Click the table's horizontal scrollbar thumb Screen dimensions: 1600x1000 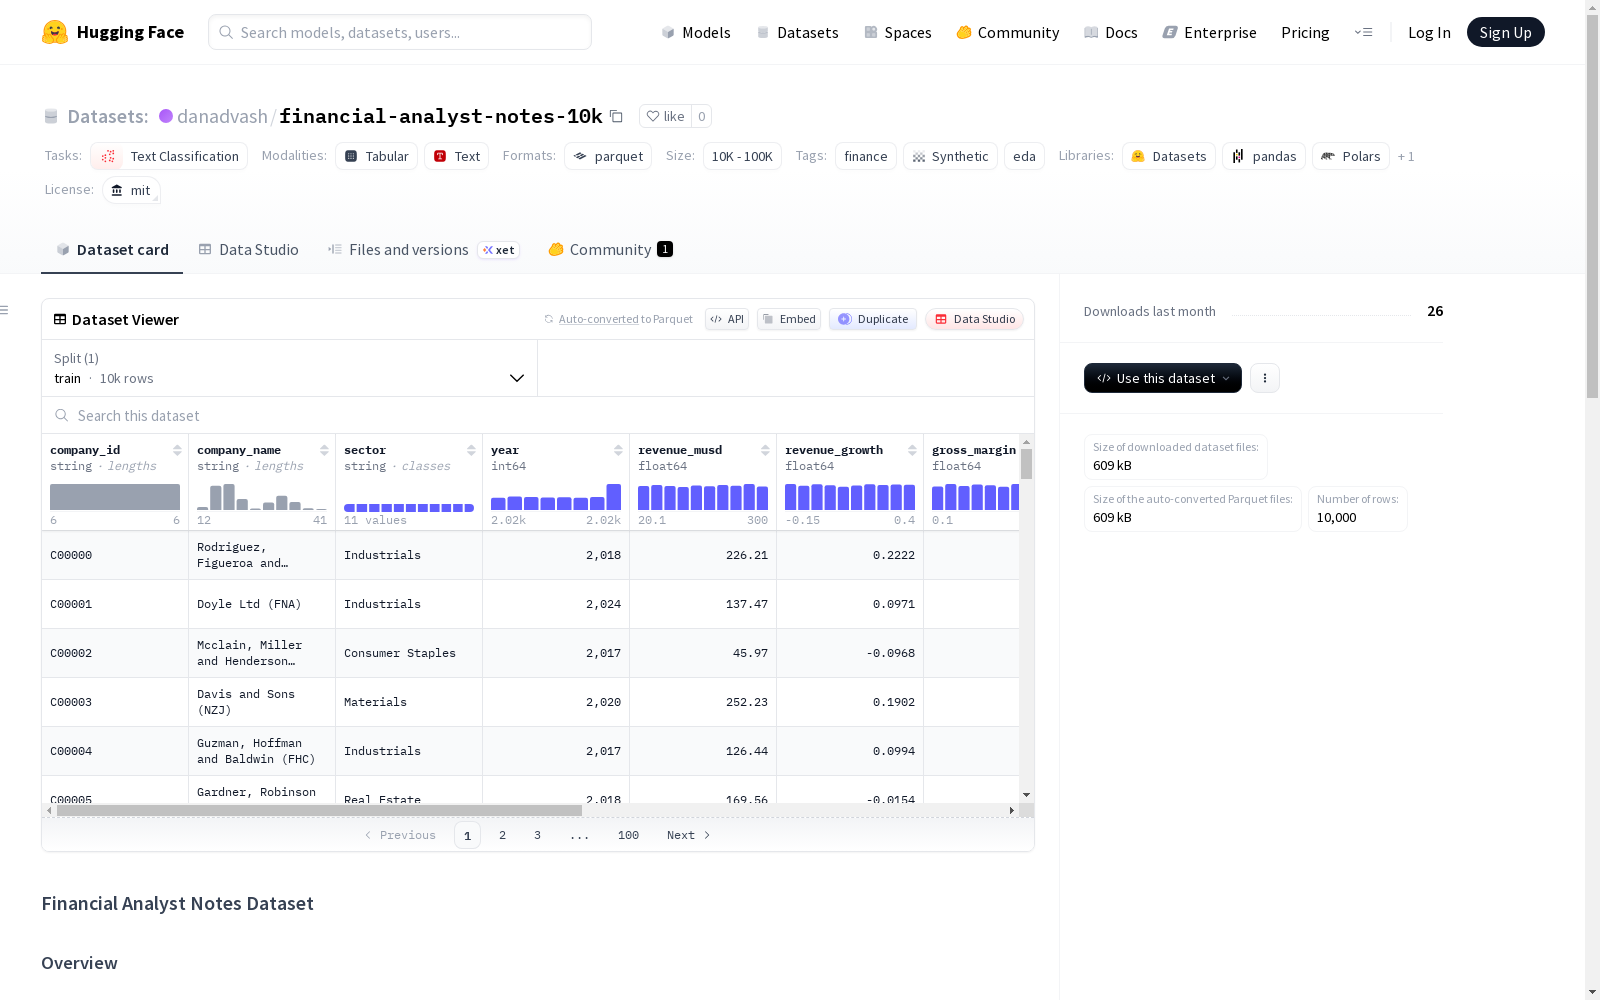319,810
